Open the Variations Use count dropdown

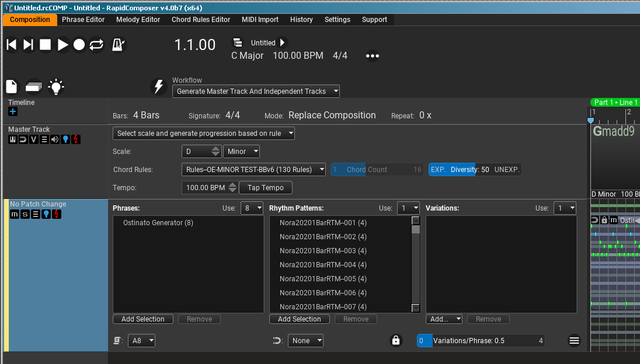coord(565,208)
